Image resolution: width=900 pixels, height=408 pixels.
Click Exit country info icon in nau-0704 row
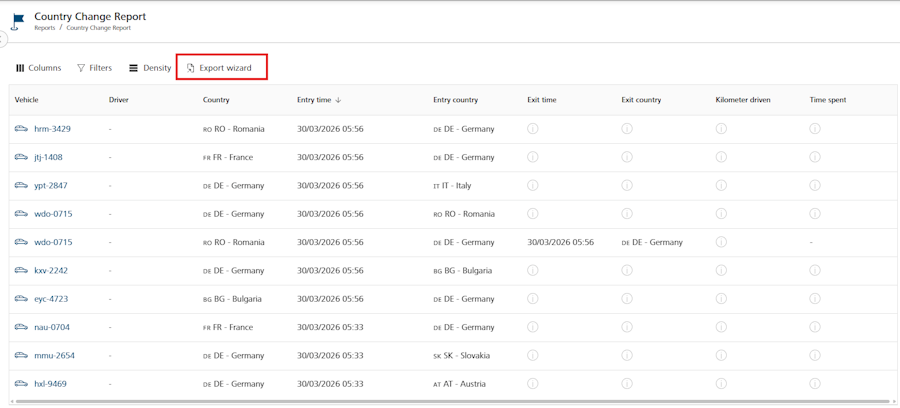click(627, 327)
